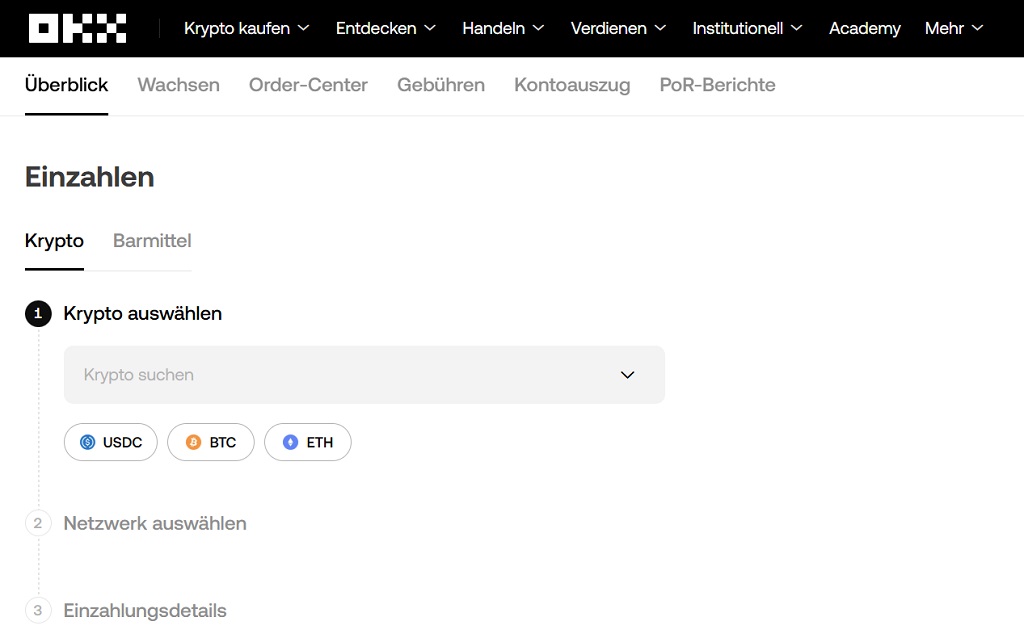The height and width of the screenshot is (640, 1024).
Task: Click into the Krypto suchen search field
Action: click(x=364, y=375)
